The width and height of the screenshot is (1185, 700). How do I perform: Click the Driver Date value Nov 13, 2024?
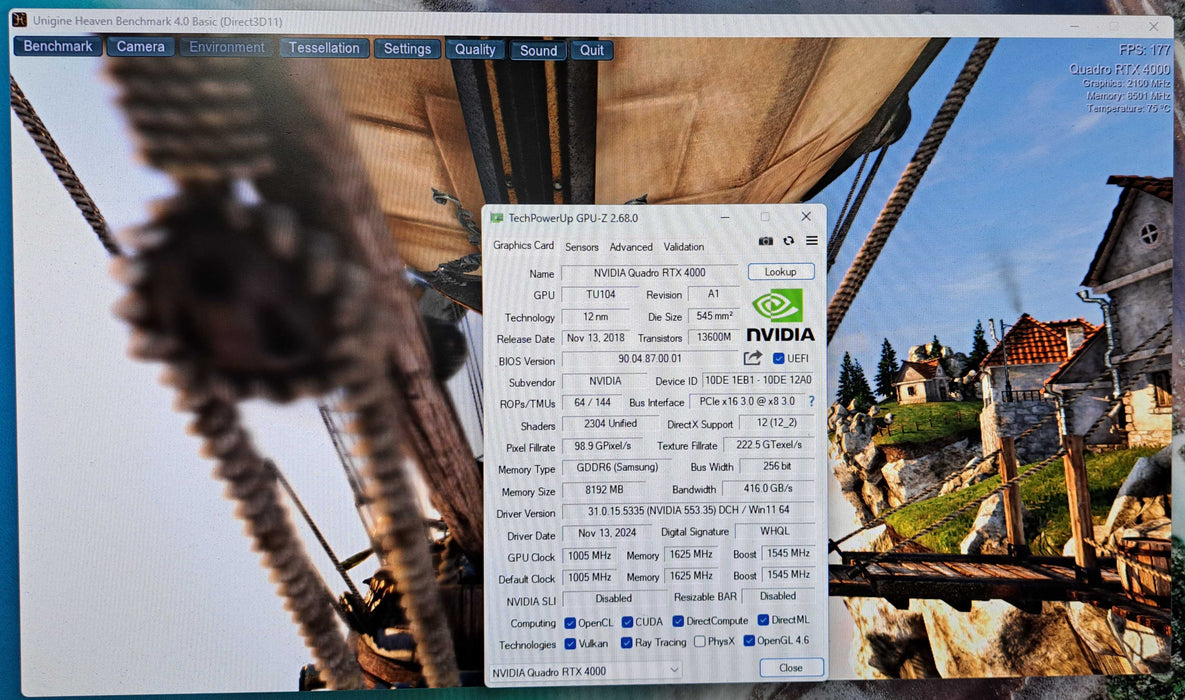click(x=607, y=533)
